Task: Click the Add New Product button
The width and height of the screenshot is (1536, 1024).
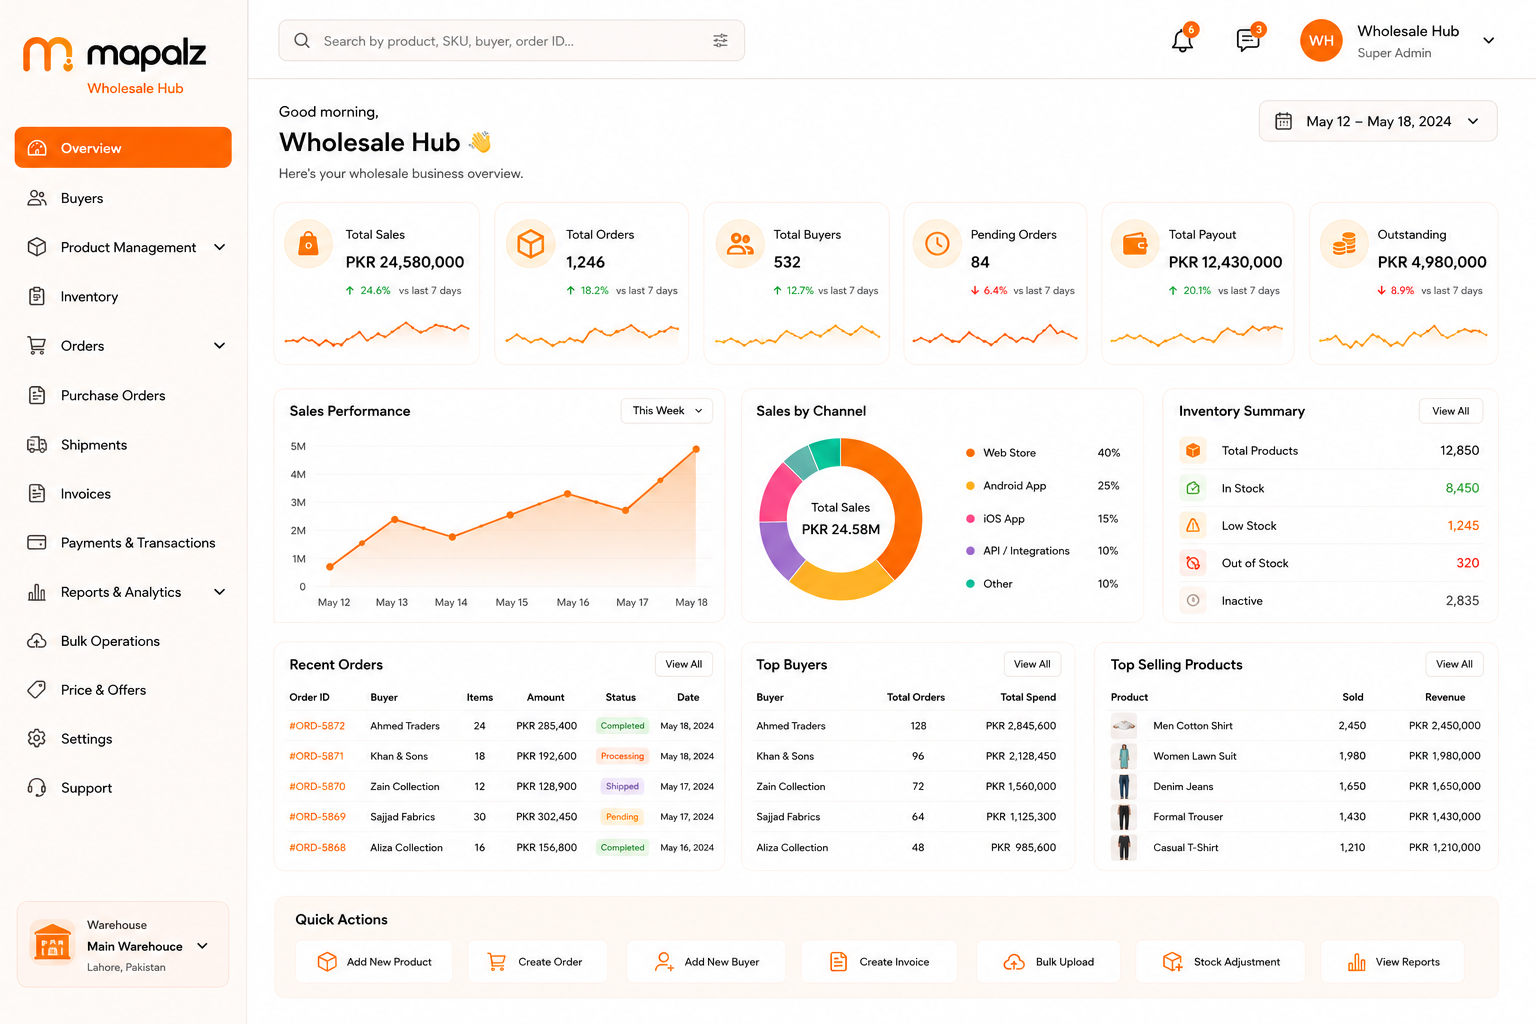Action: [374, 962]
